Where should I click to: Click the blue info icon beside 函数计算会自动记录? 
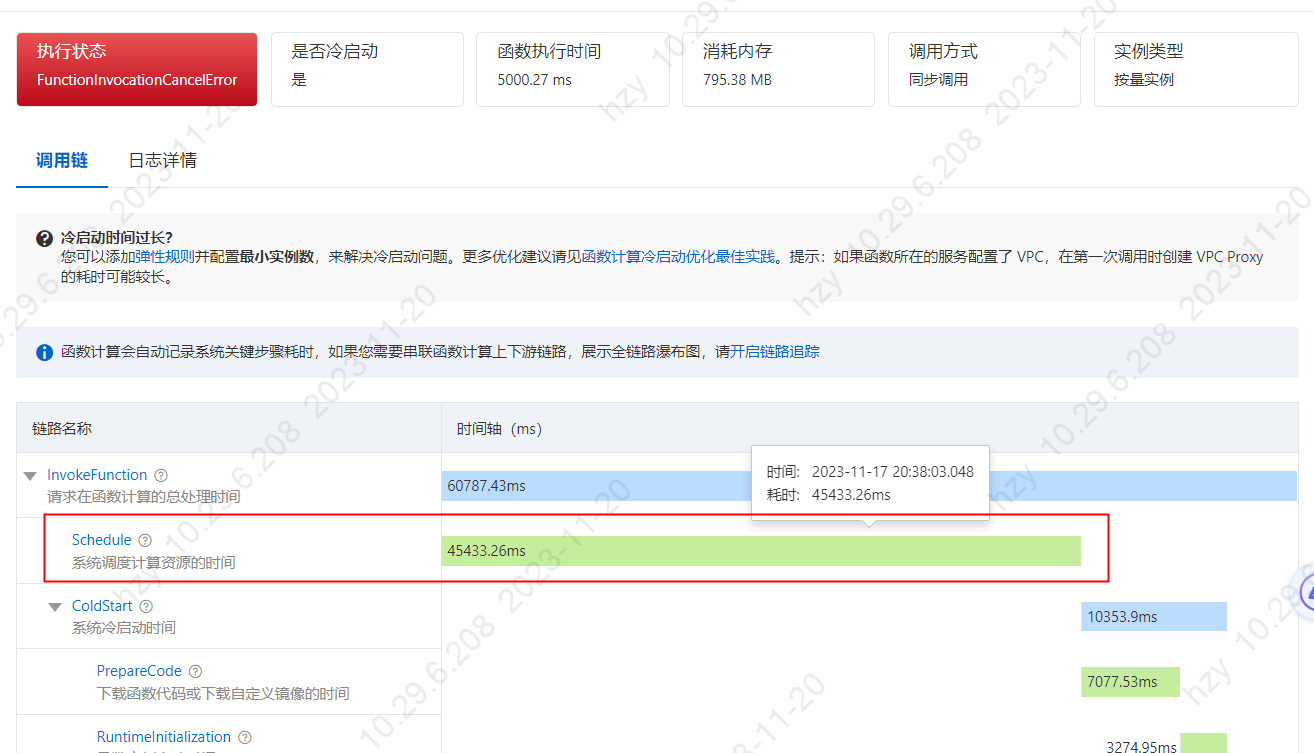tap(44, 352)
